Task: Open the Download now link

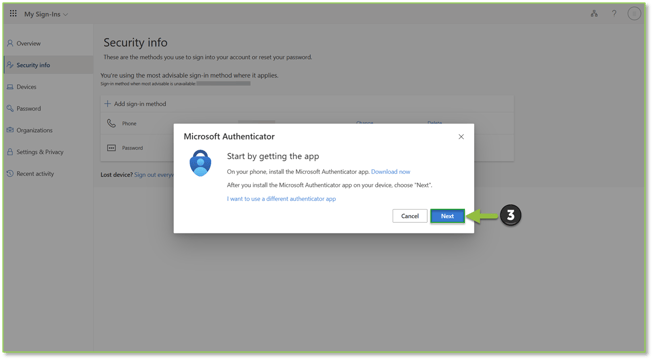Action: coord(391,172)
